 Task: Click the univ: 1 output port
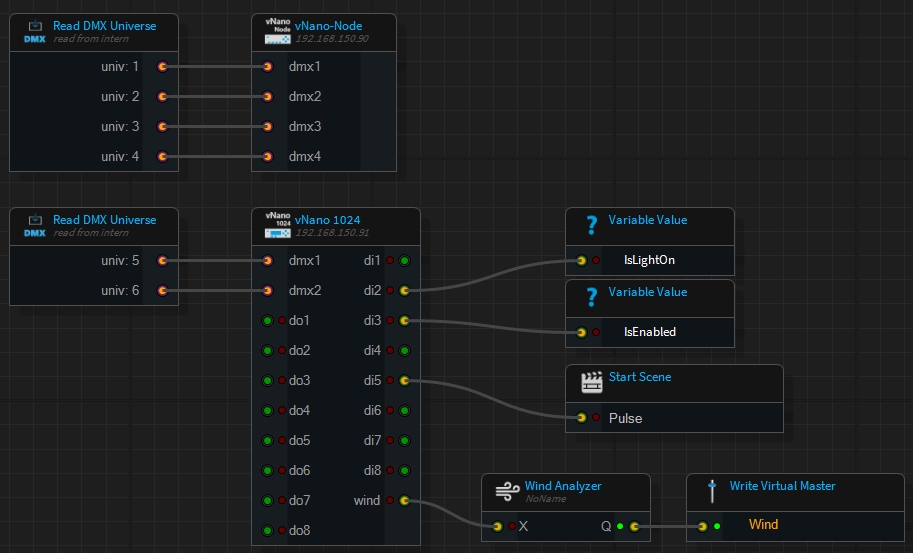coord(162,67)
